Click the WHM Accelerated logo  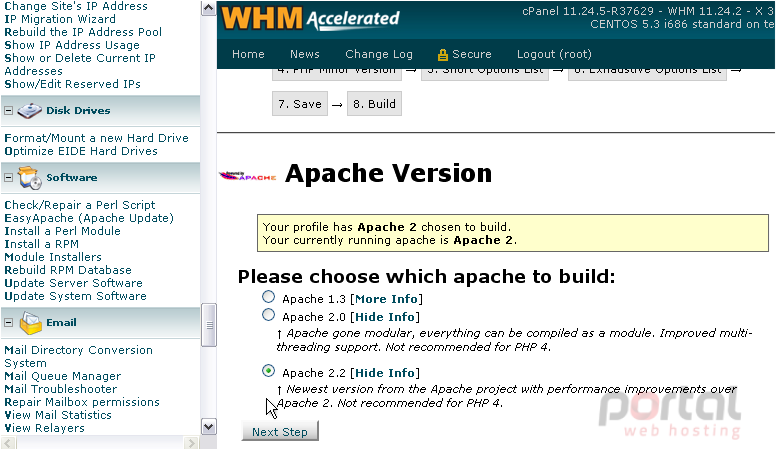(310, 18)
